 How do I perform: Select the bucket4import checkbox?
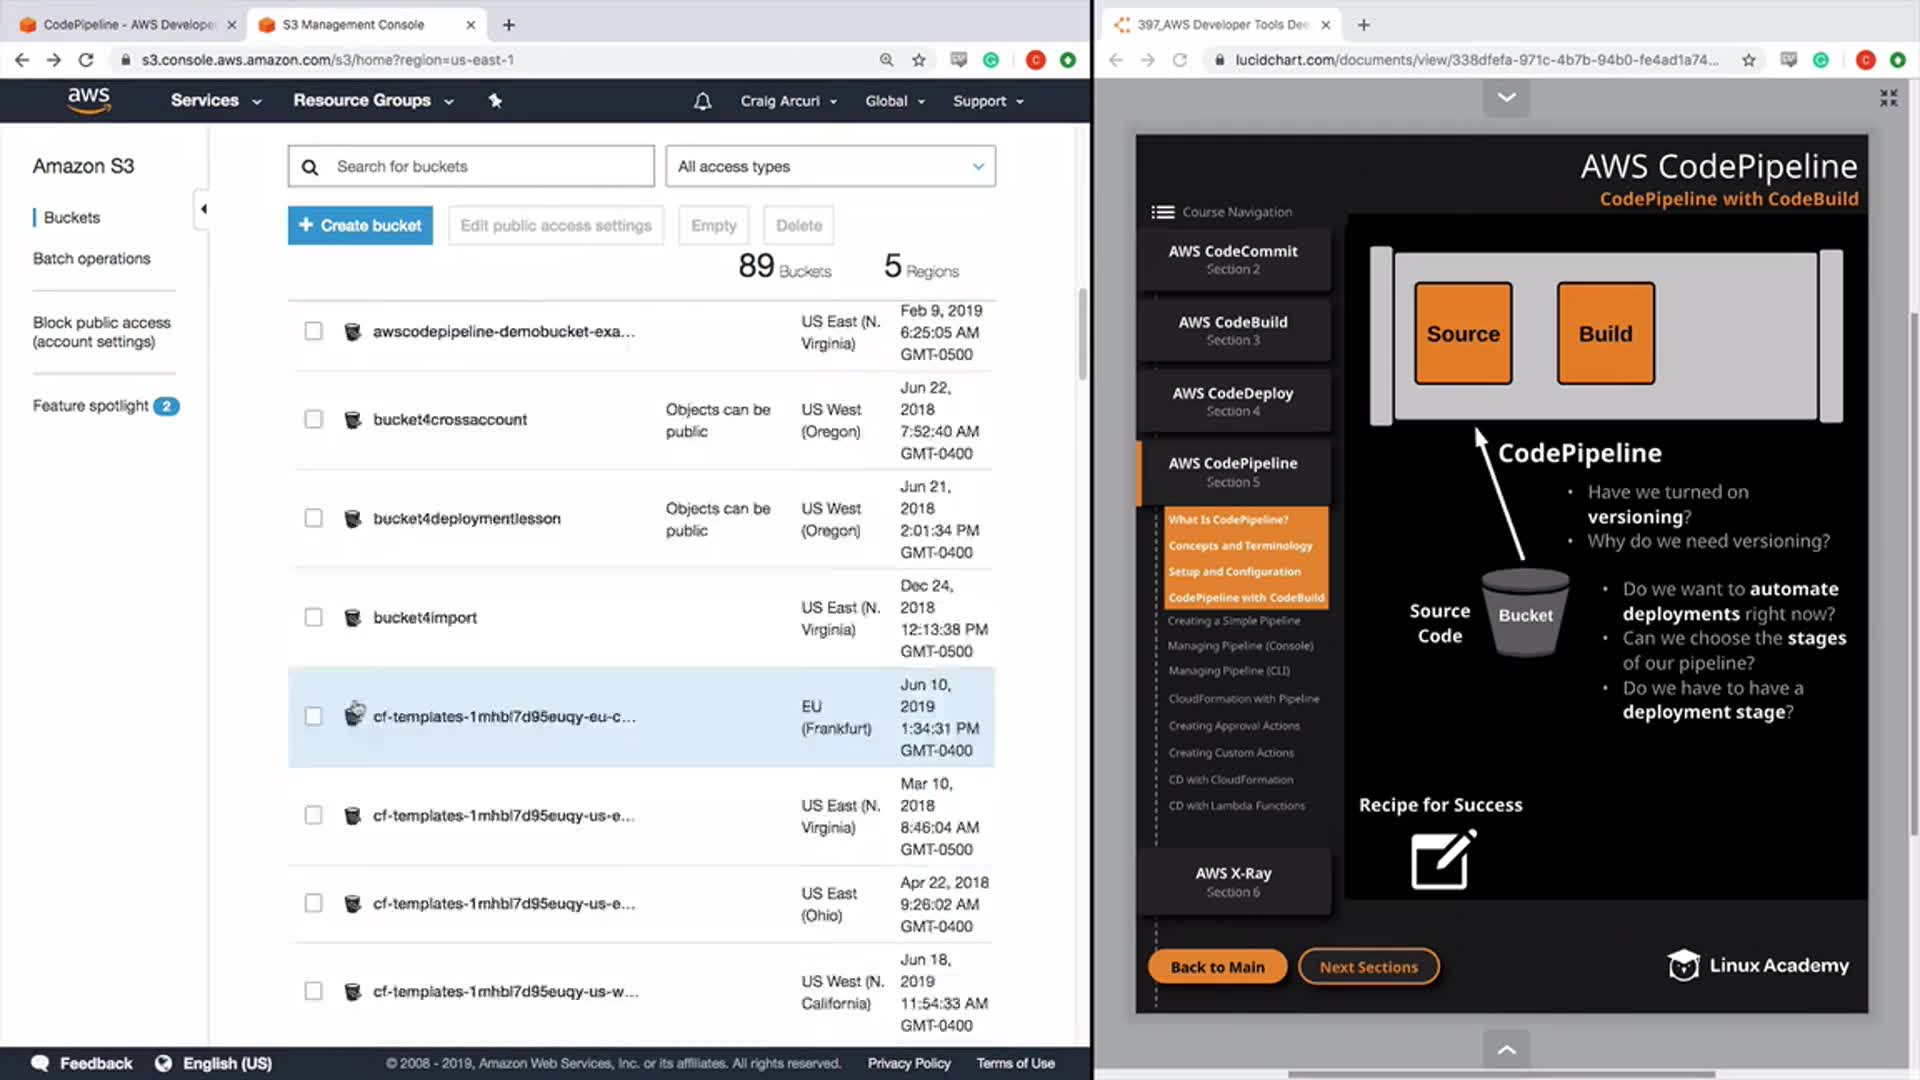tap(313, 617)
